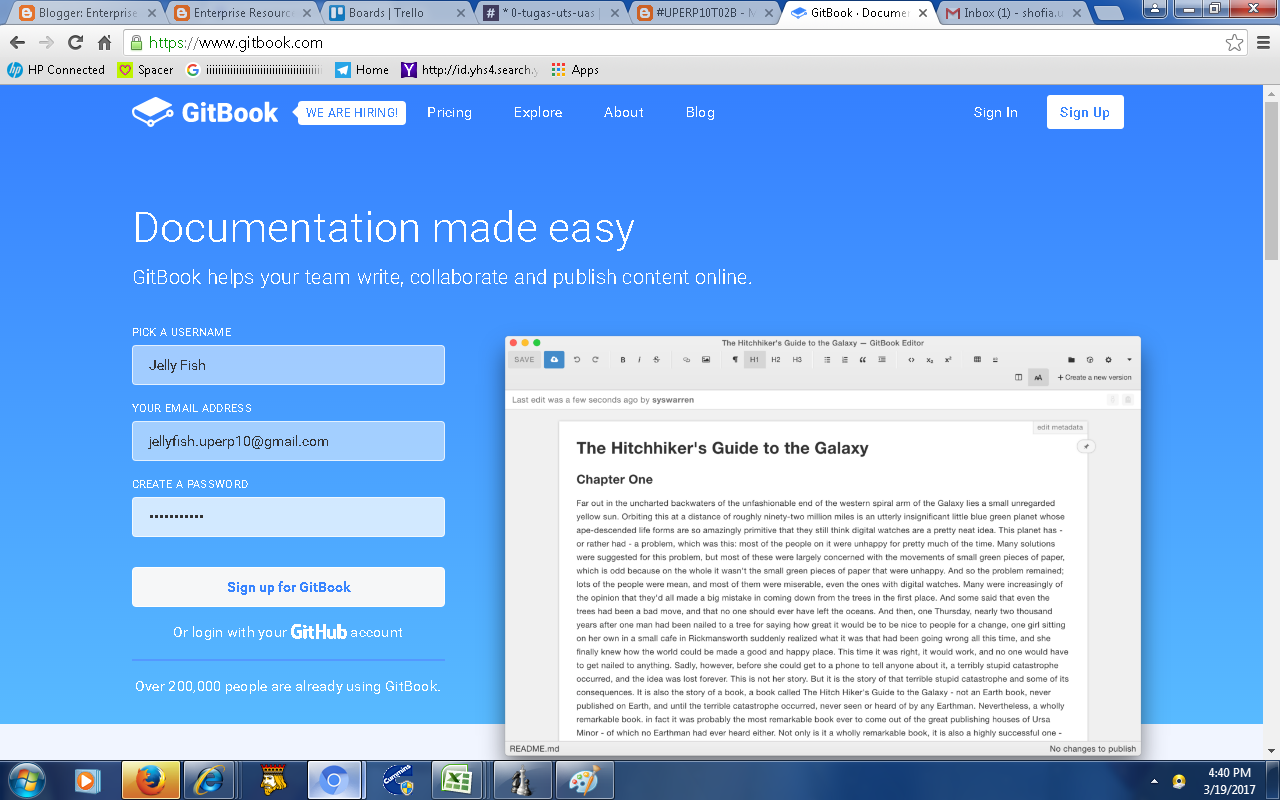This screenshot has width=1280, height=800.
Task: Open the Yahoo id.yhs4.search bookmark
Action: tap(470, 70)
